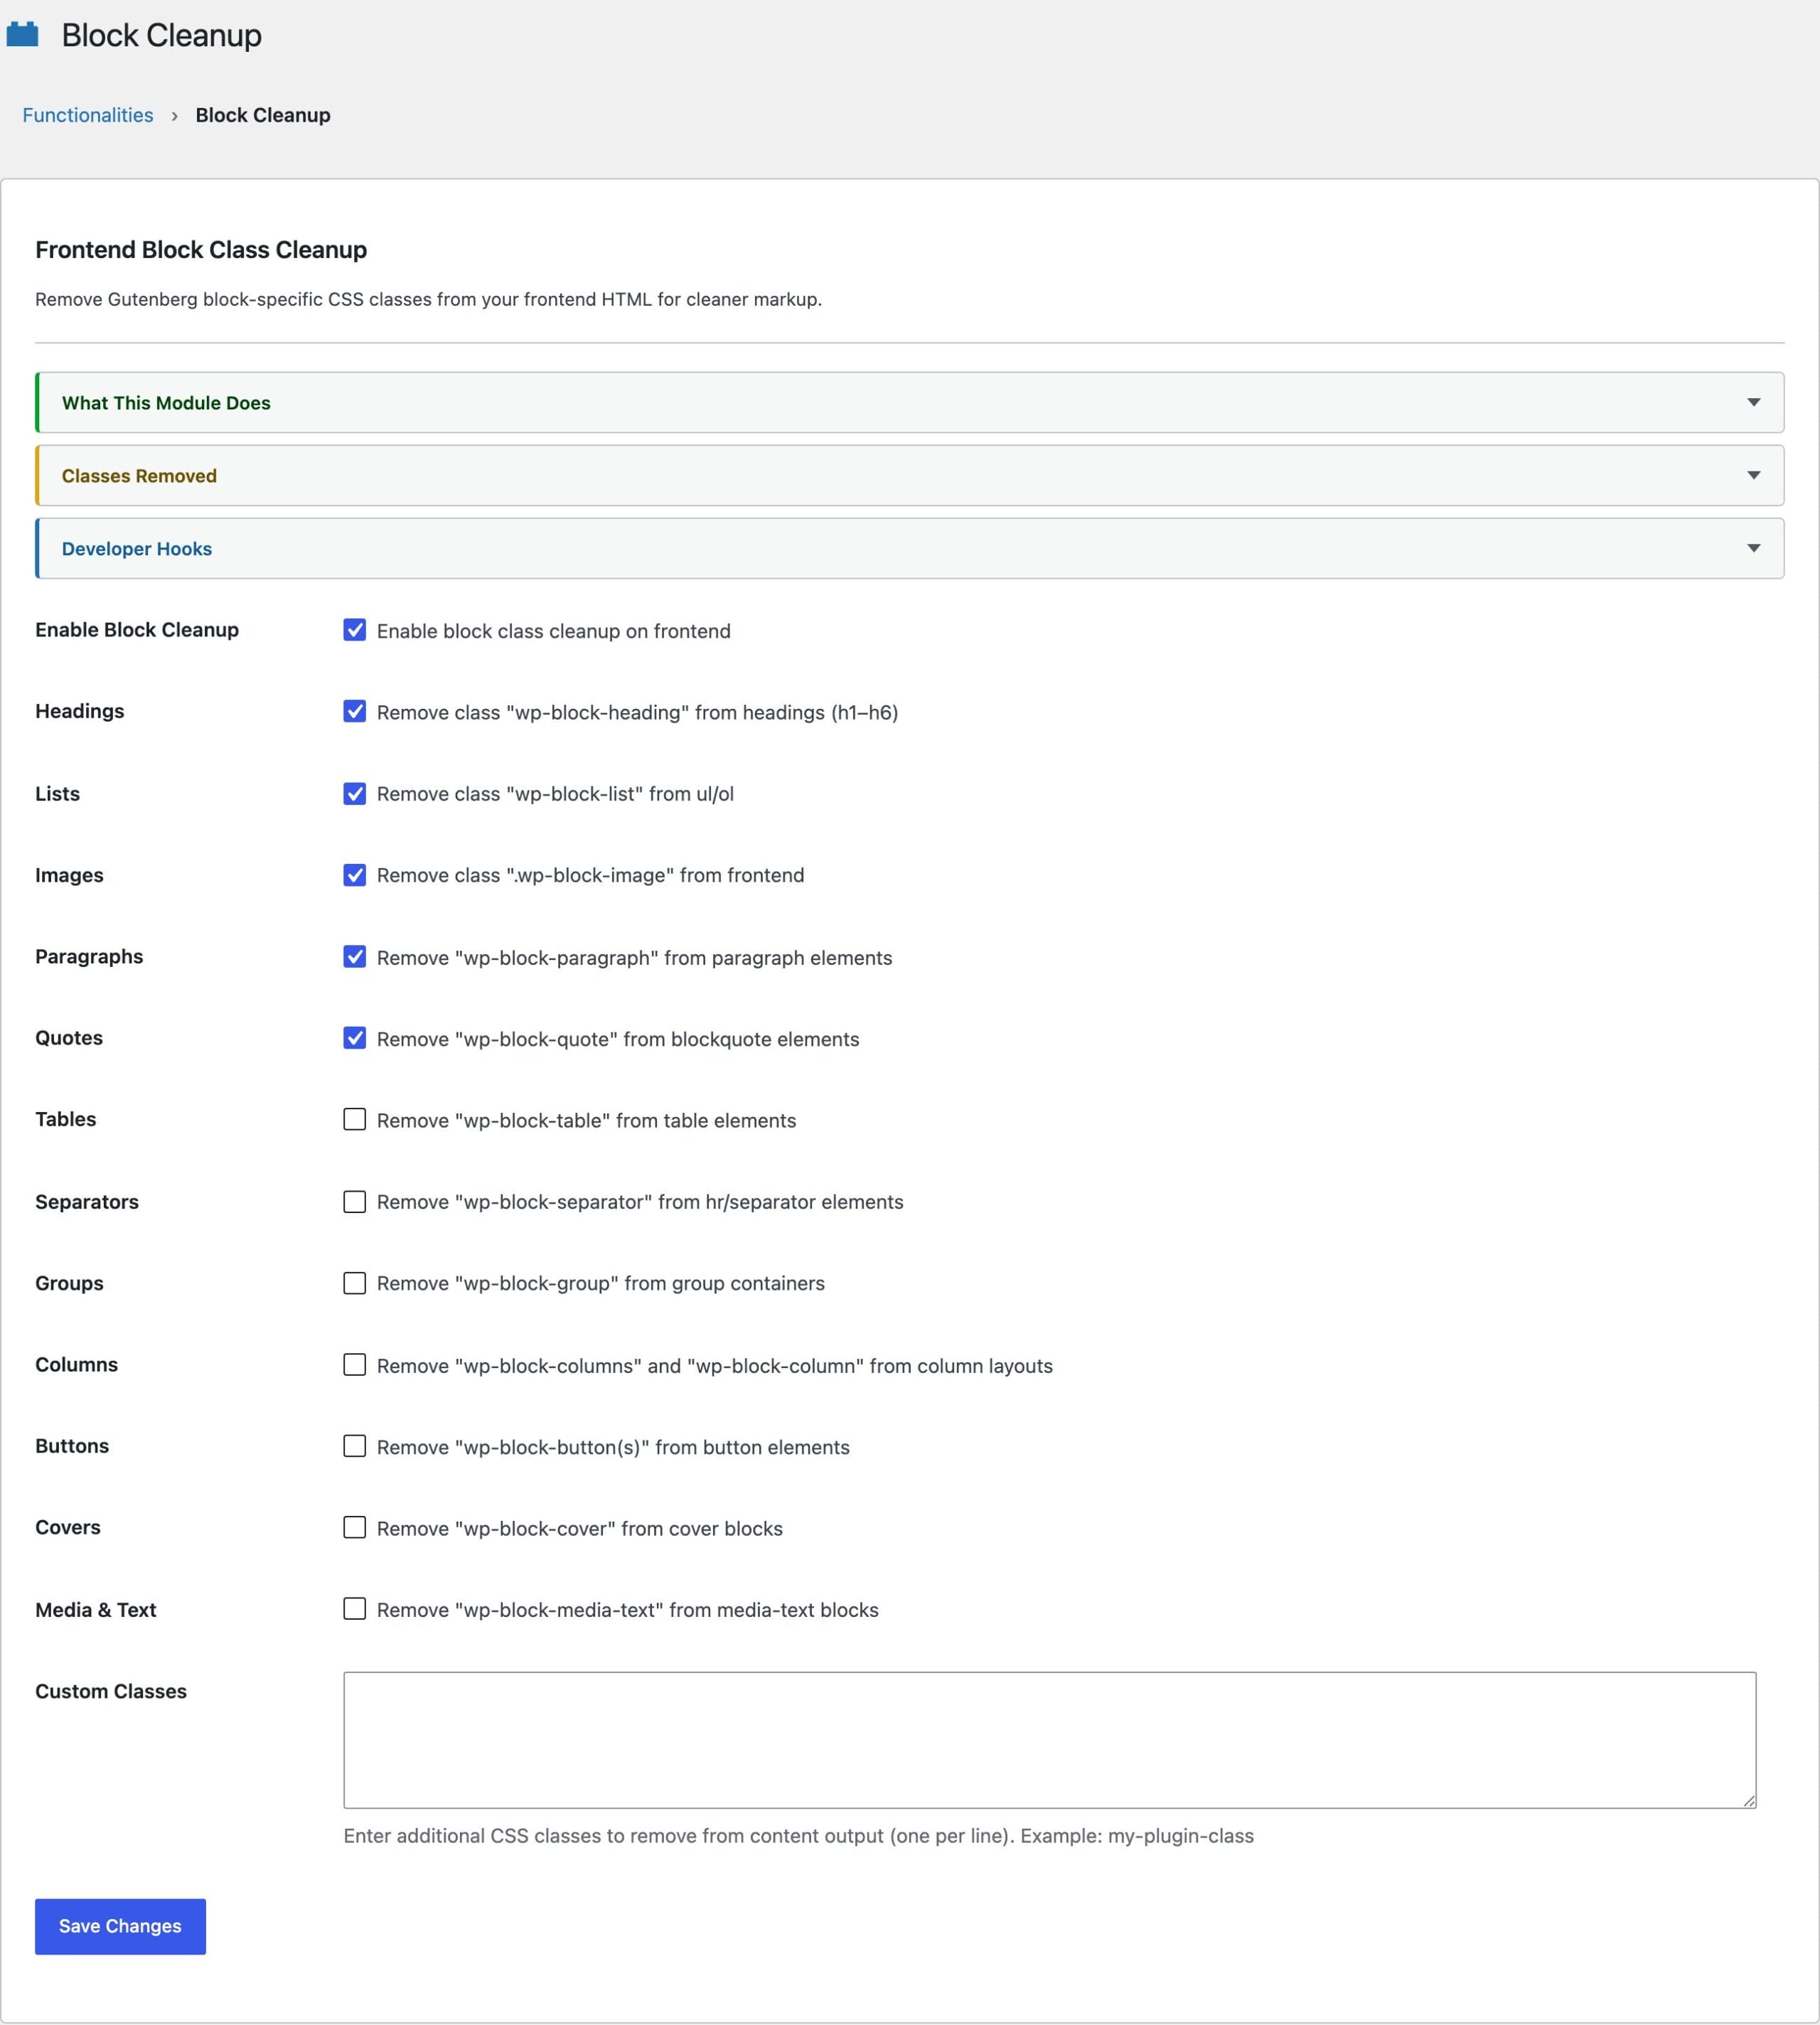Expand the Classes Removed section
Viewport: 1820px width, 2025px height.
[909, 476]
